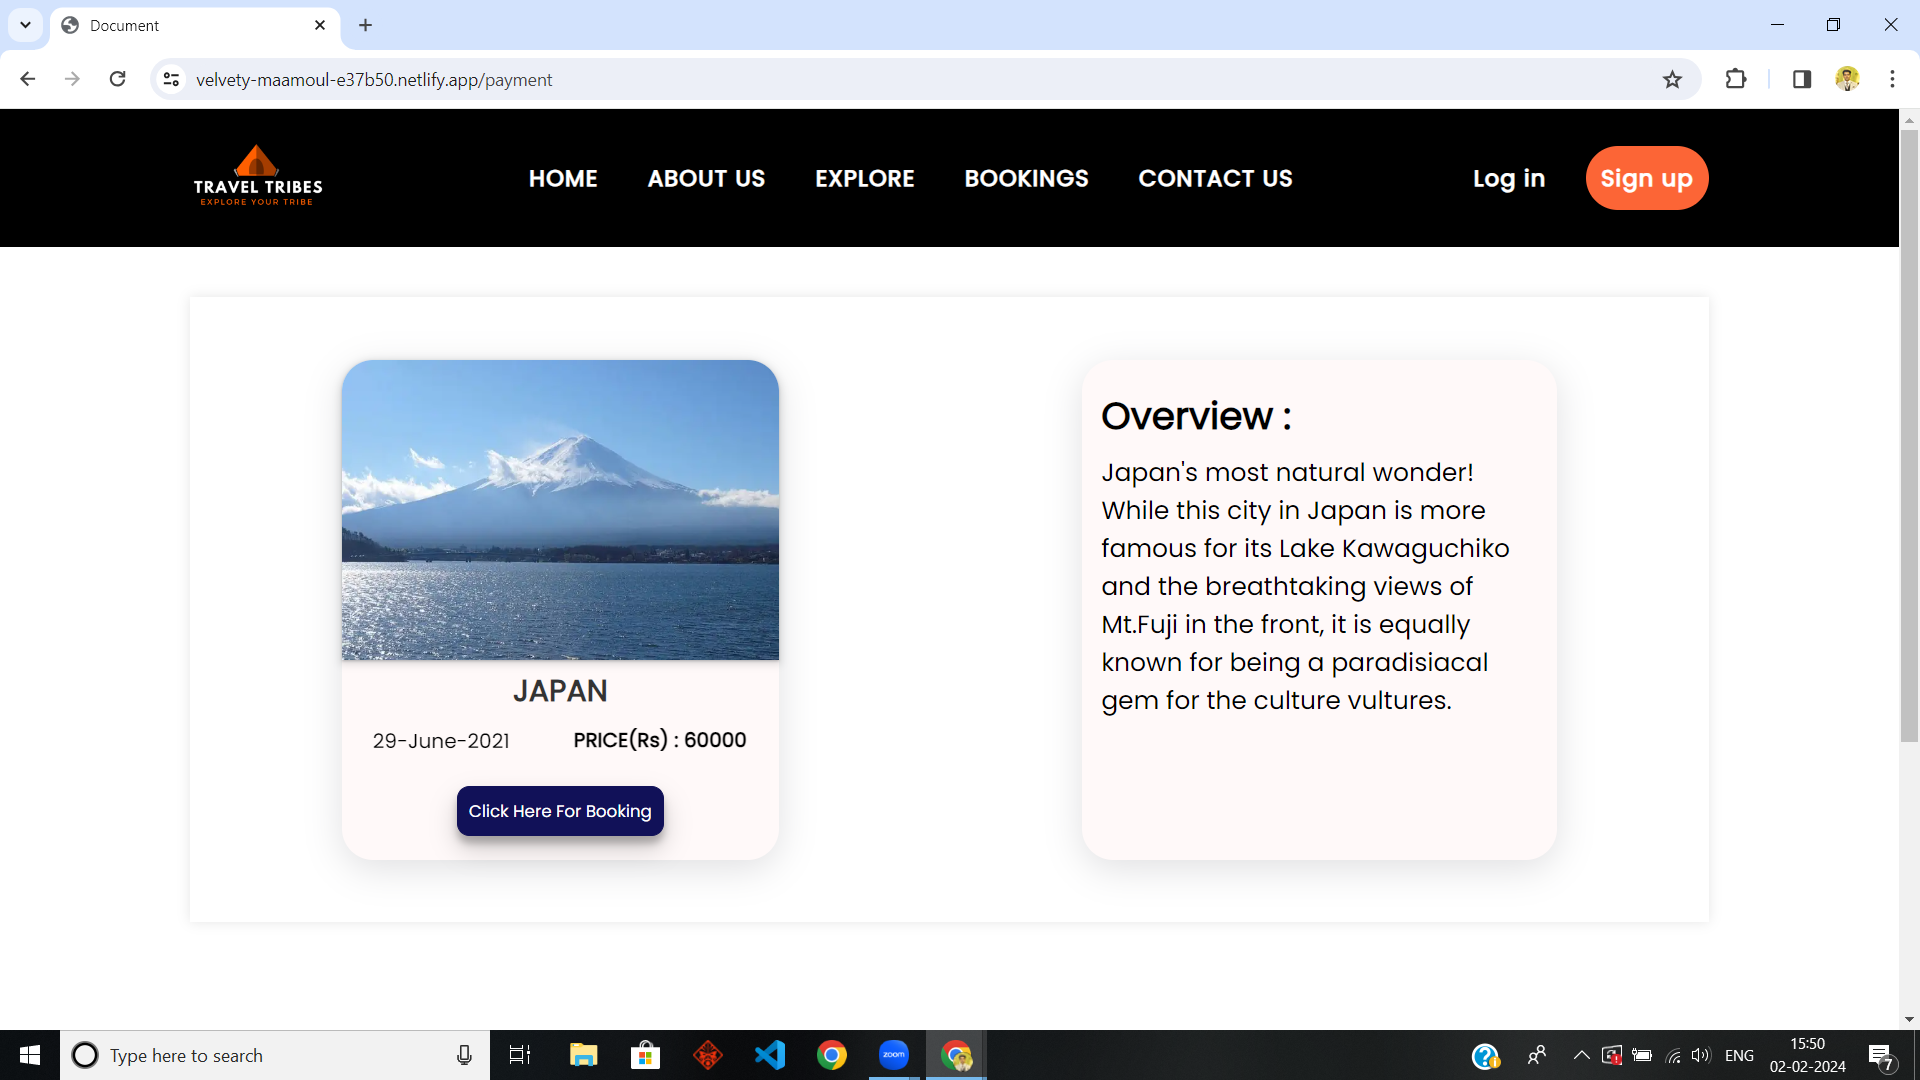1920x1080 pixels.
Task: Launch Visual Studio Code from taskbar
Action: coord(770,1055)
